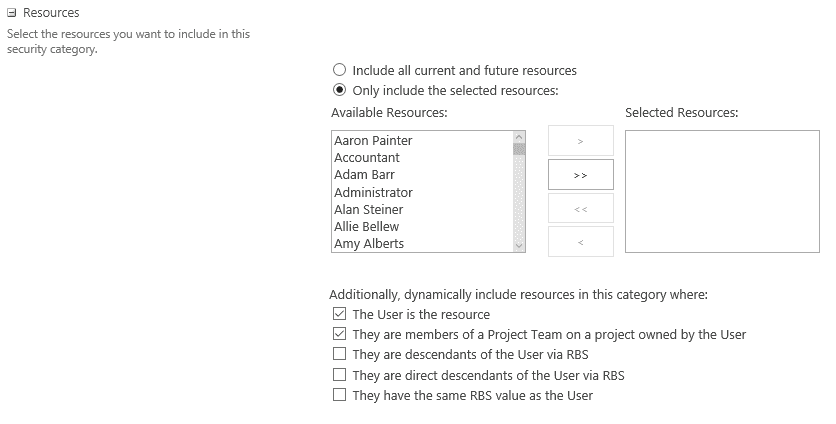Image resolution: width=836 pixels, height=424 pixels.
Task: Choose Allie Bellew from the list
Action: (x=366, y=226)
